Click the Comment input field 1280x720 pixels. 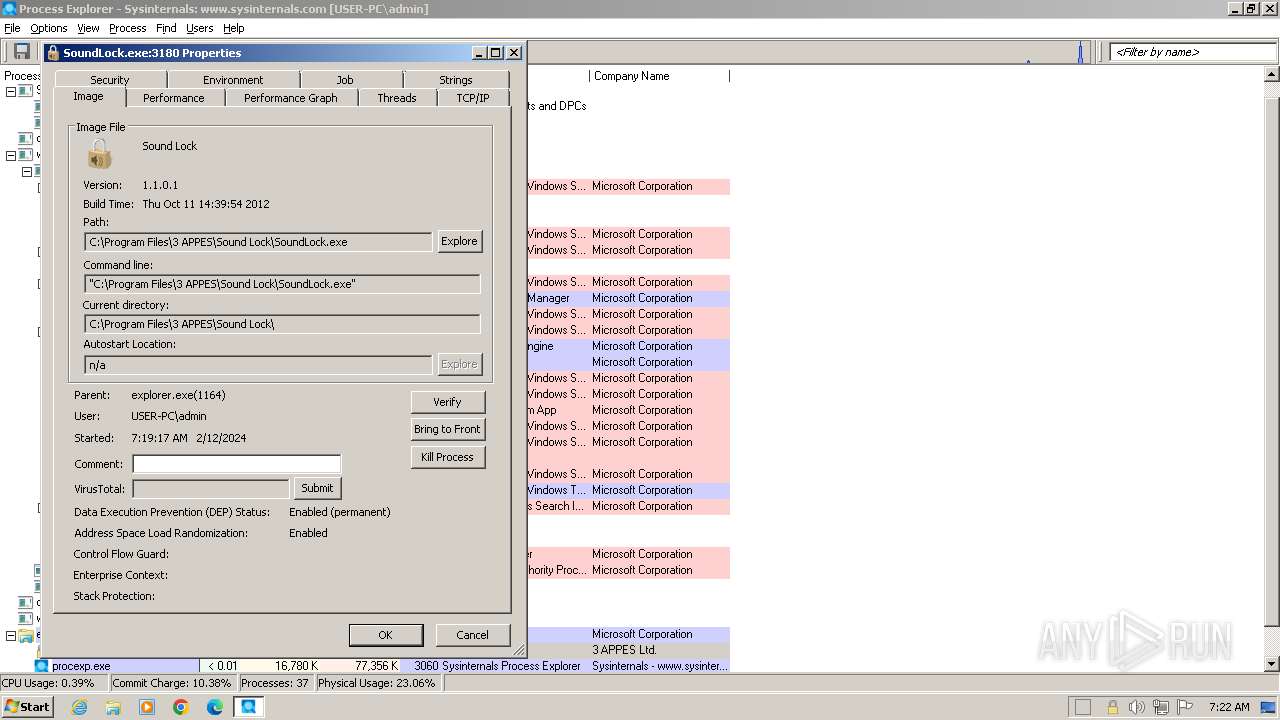tap(237, 464)
